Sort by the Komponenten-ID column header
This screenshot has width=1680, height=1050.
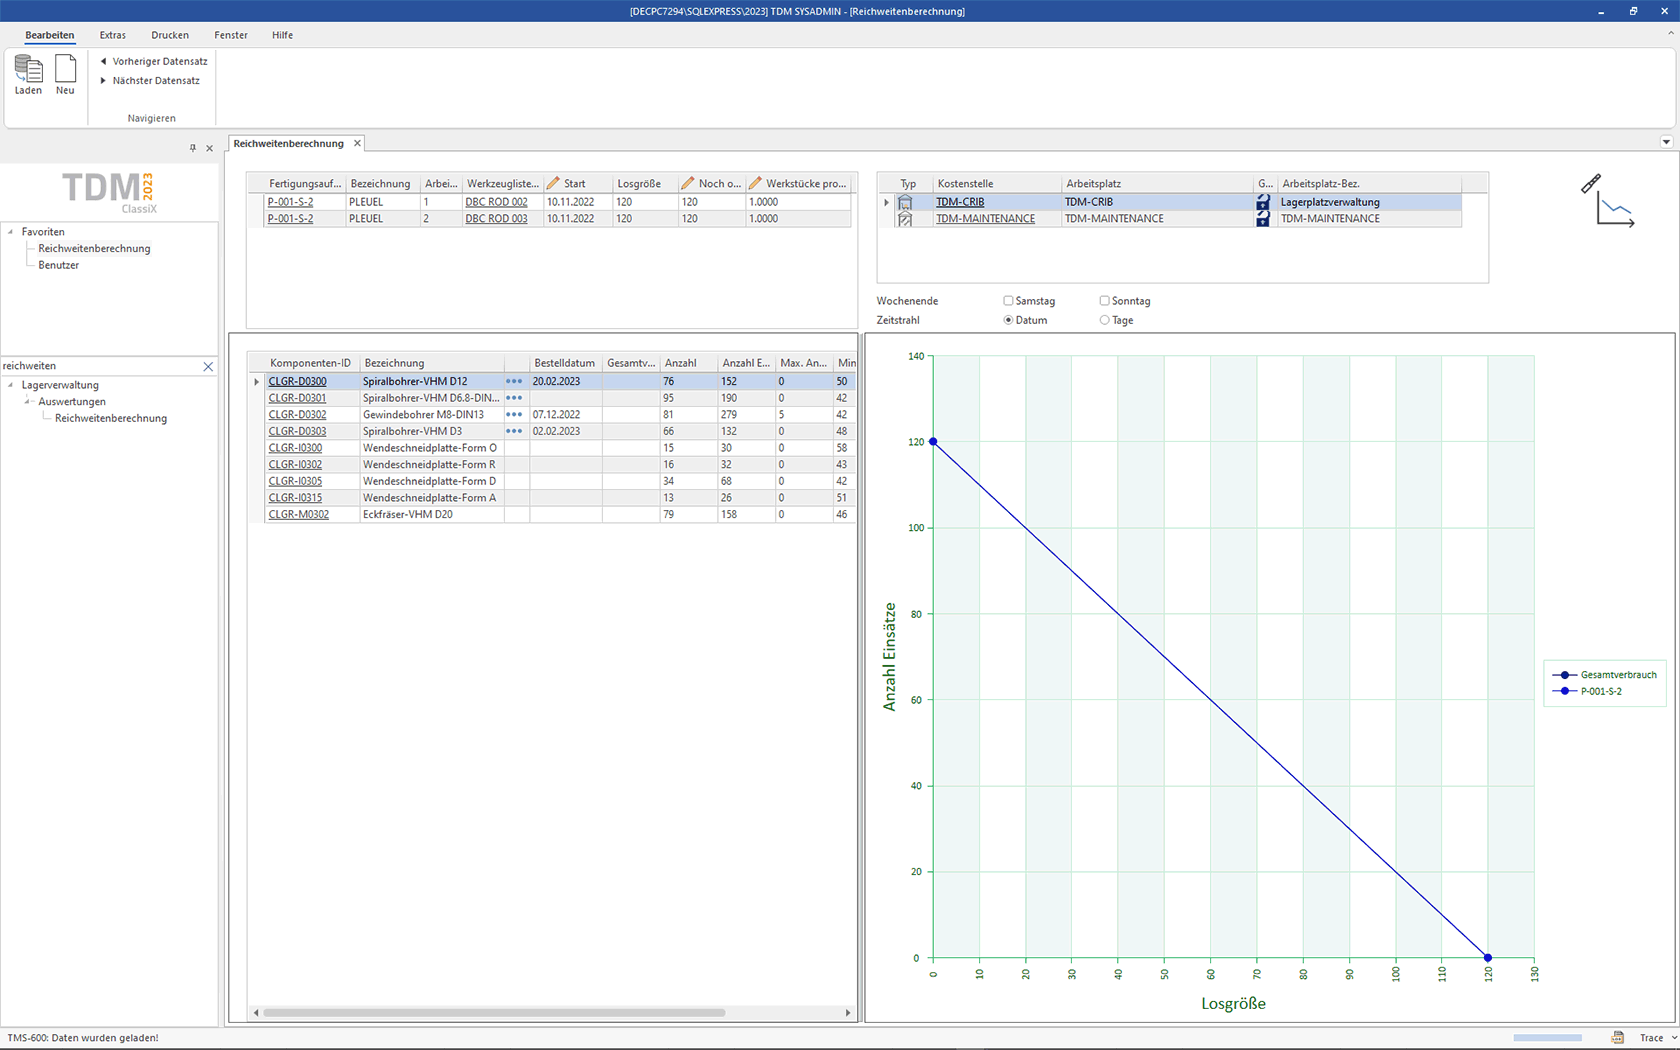point(312,363)
